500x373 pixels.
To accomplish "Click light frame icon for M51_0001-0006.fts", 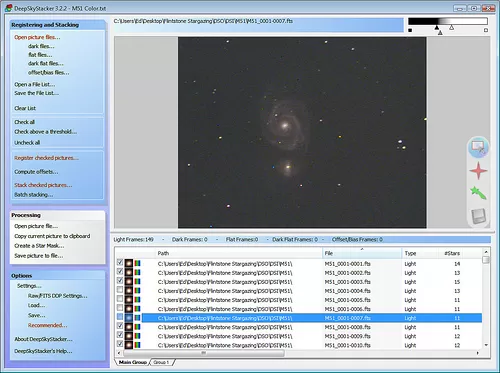I will click(x=129, y=309).
